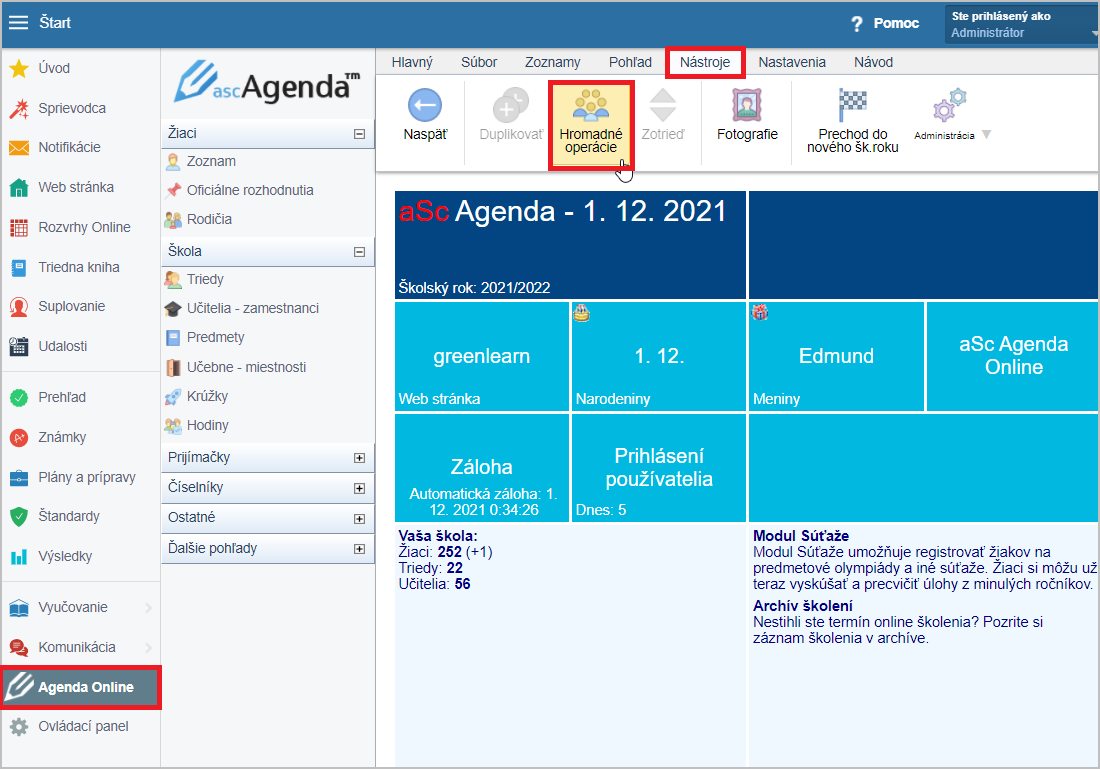Open the Návod tab
This screenshot has width=1100, height=769.
(x=873, y=62)
